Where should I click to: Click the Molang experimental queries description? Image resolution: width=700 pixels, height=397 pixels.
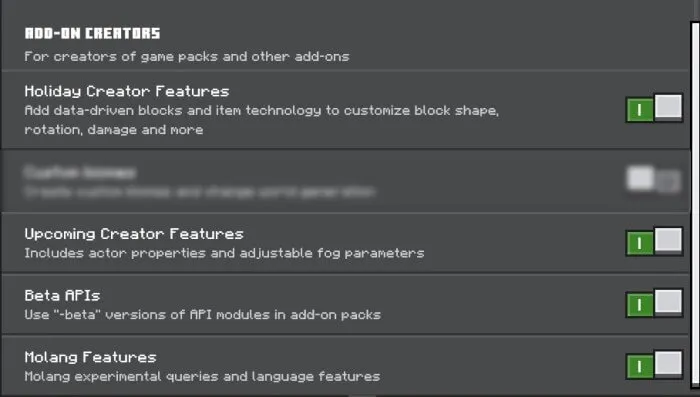point(202,376)
